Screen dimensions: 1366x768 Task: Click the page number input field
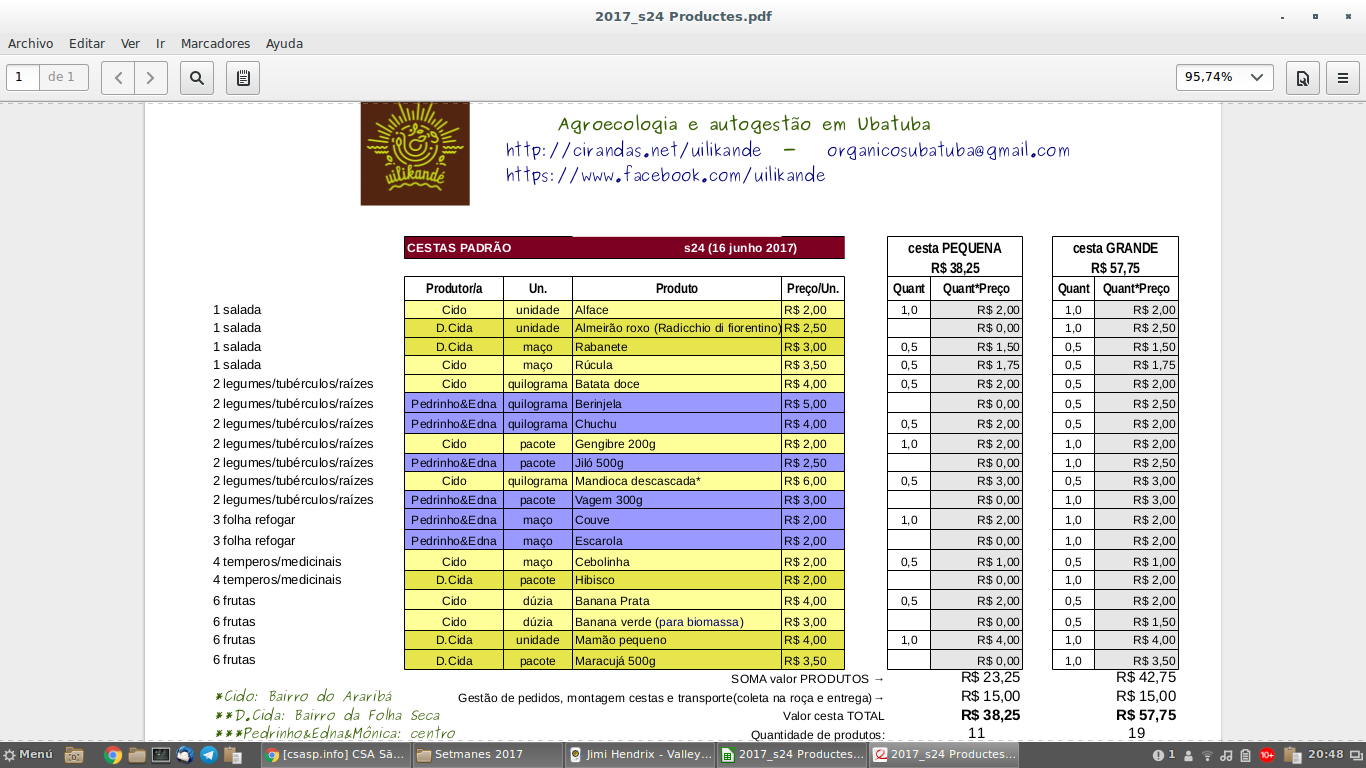pos(22,77)
